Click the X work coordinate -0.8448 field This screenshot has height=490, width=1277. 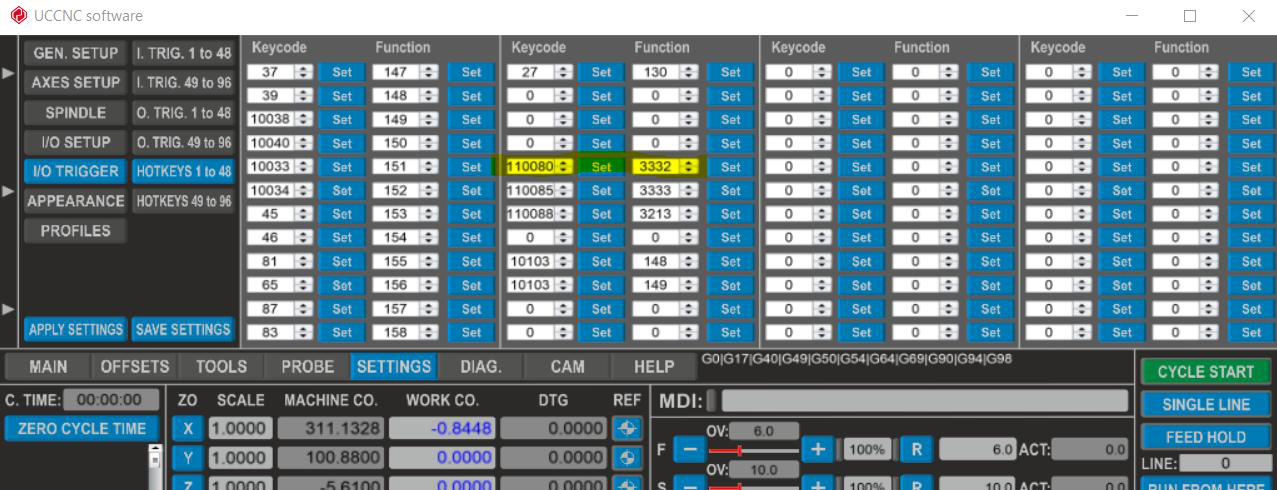(442, 428)
